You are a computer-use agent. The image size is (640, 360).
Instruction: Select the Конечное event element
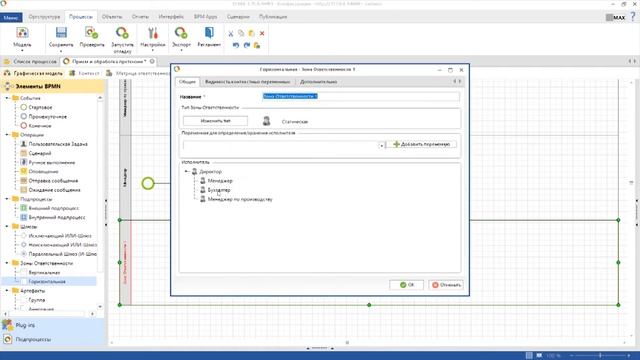pyautogui.click(x=40, y=126)
